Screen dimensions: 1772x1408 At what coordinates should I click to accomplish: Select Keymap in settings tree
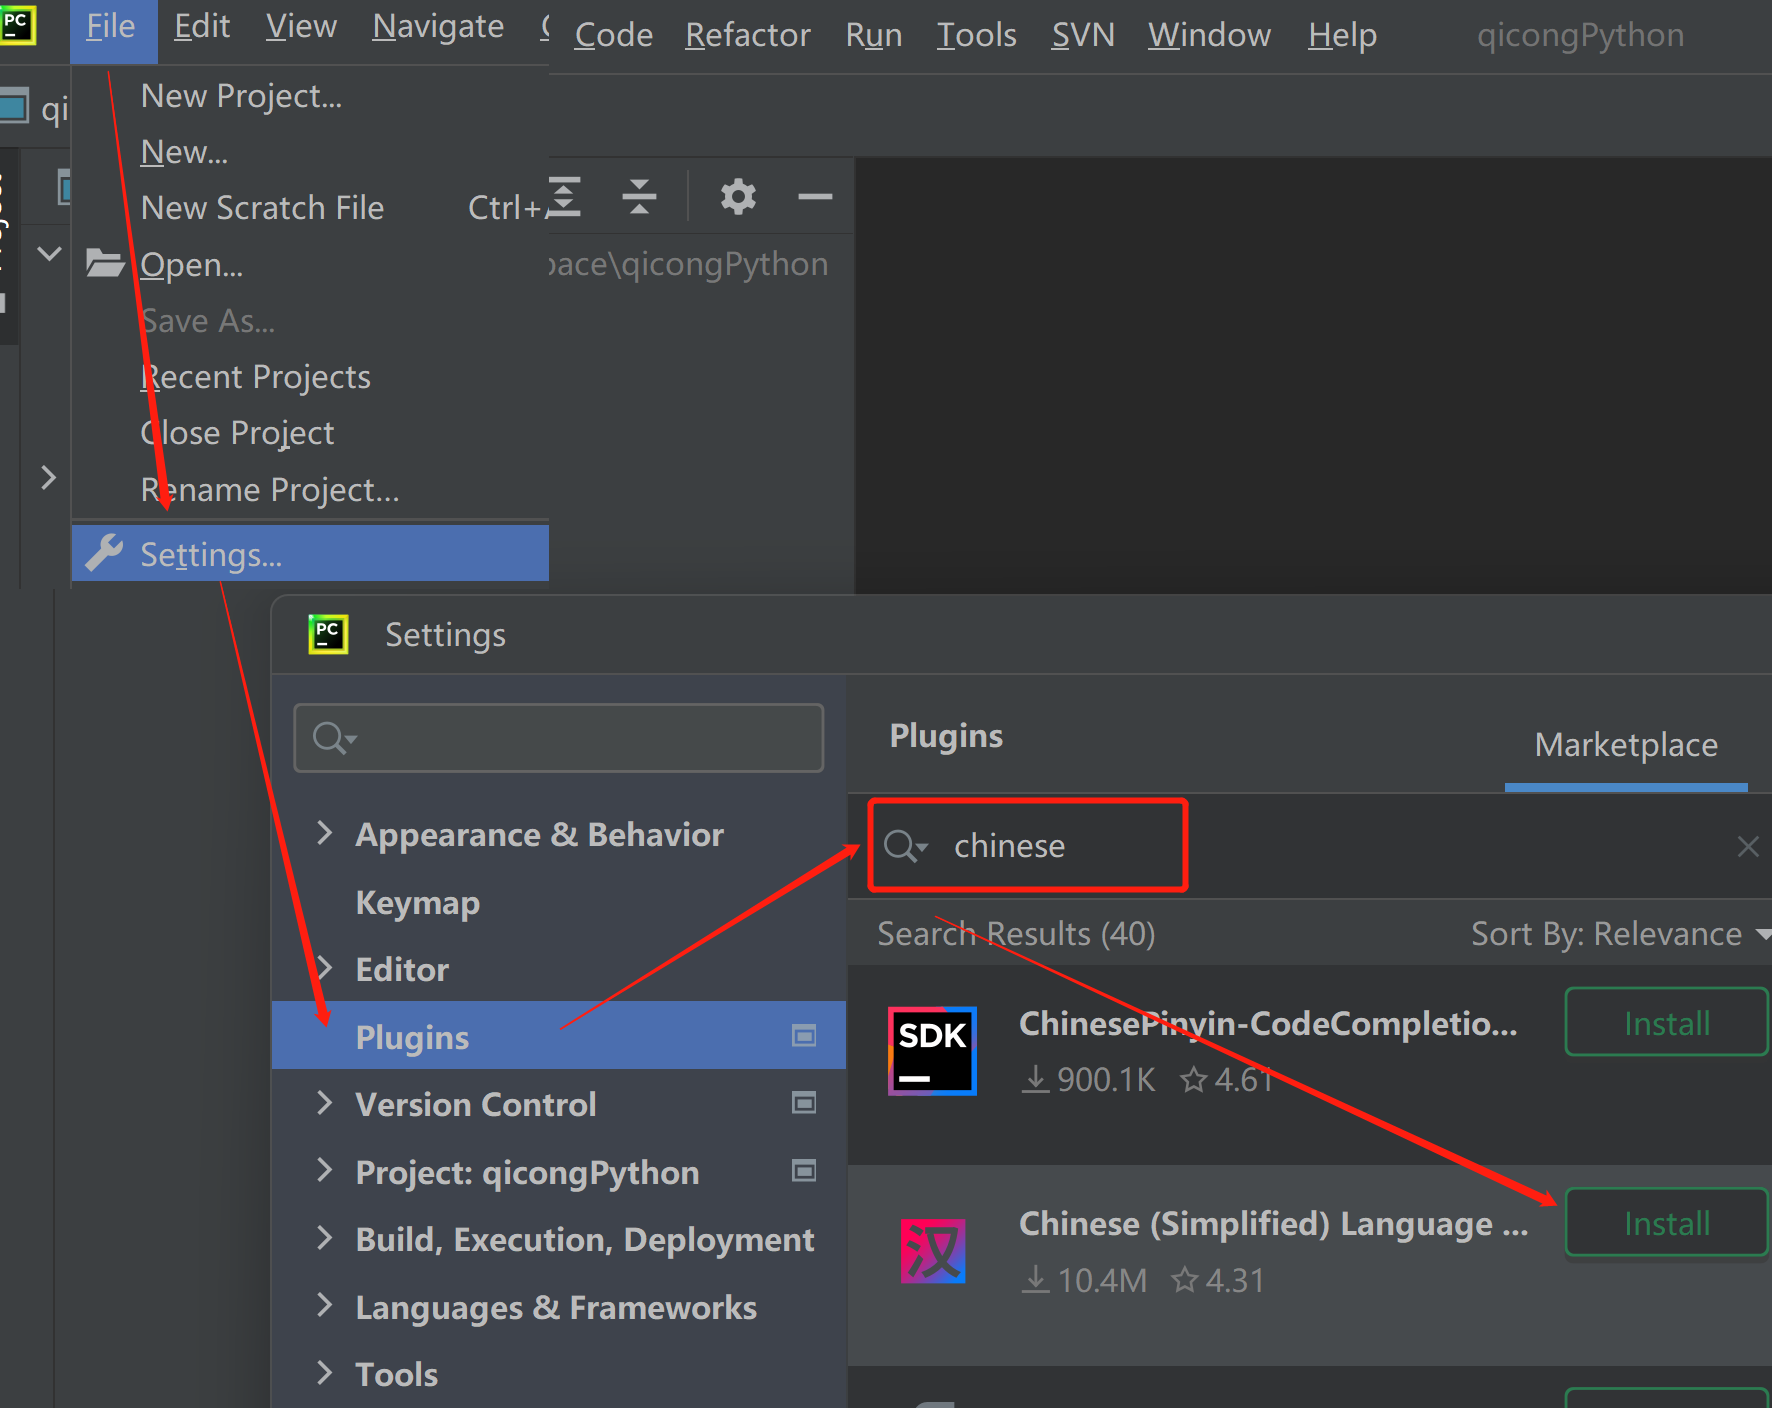click(417, 903)
